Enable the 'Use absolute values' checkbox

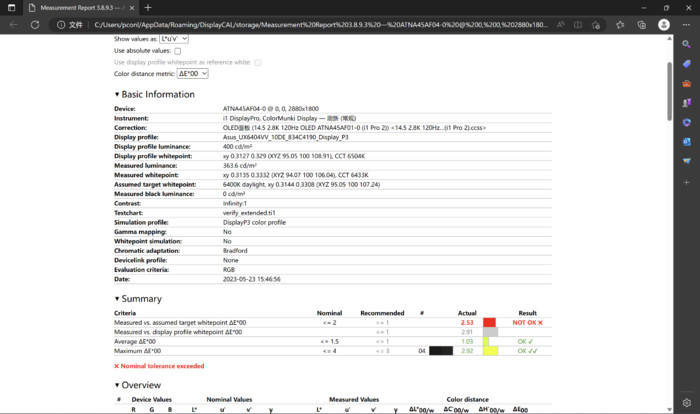coord(178,50)
